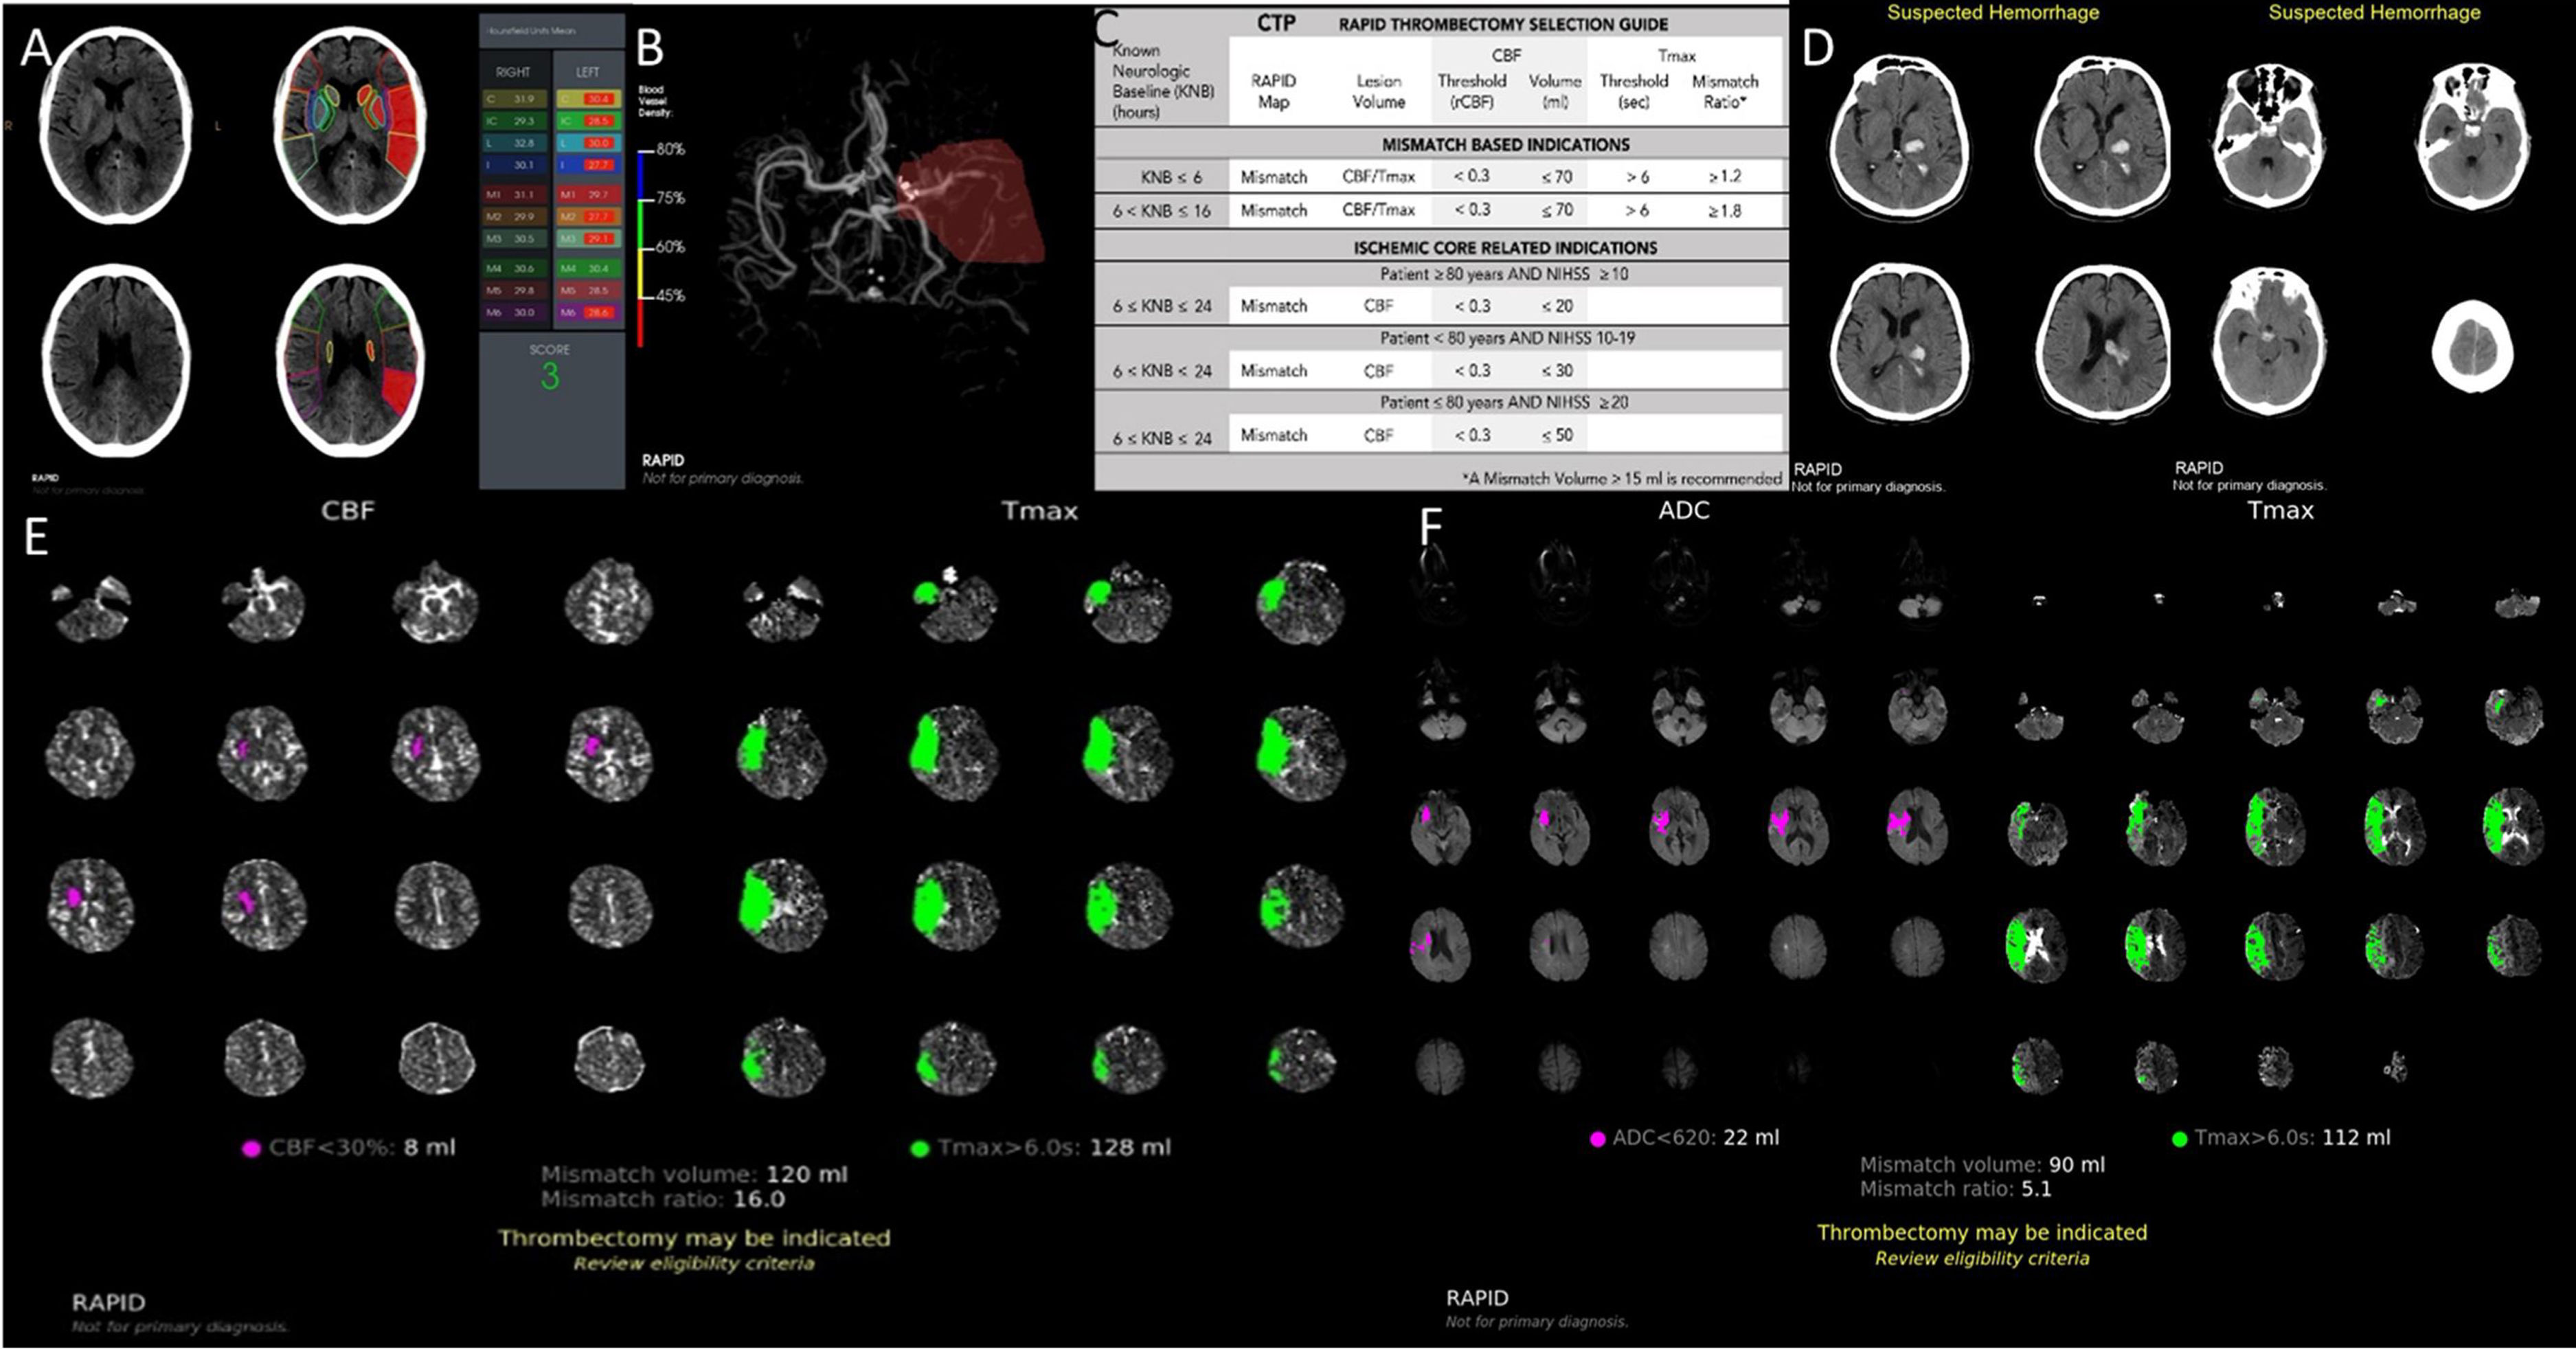Click the panel E letter label
The image size is (2576, 1349).
36,537
